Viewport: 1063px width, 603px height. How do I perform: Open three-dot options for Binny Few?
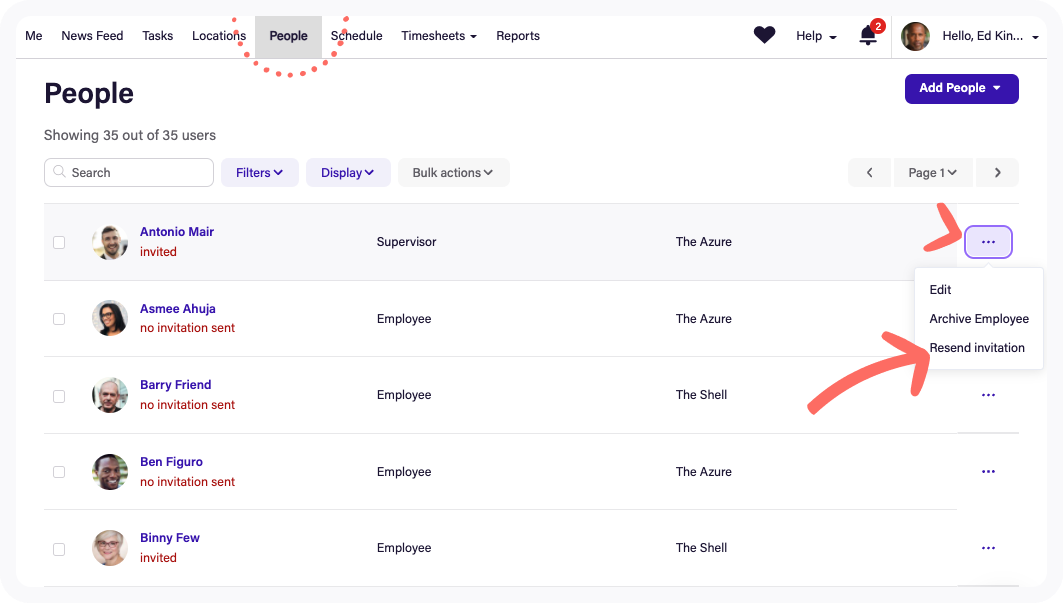pyautogui.click(x=988, y=548)
